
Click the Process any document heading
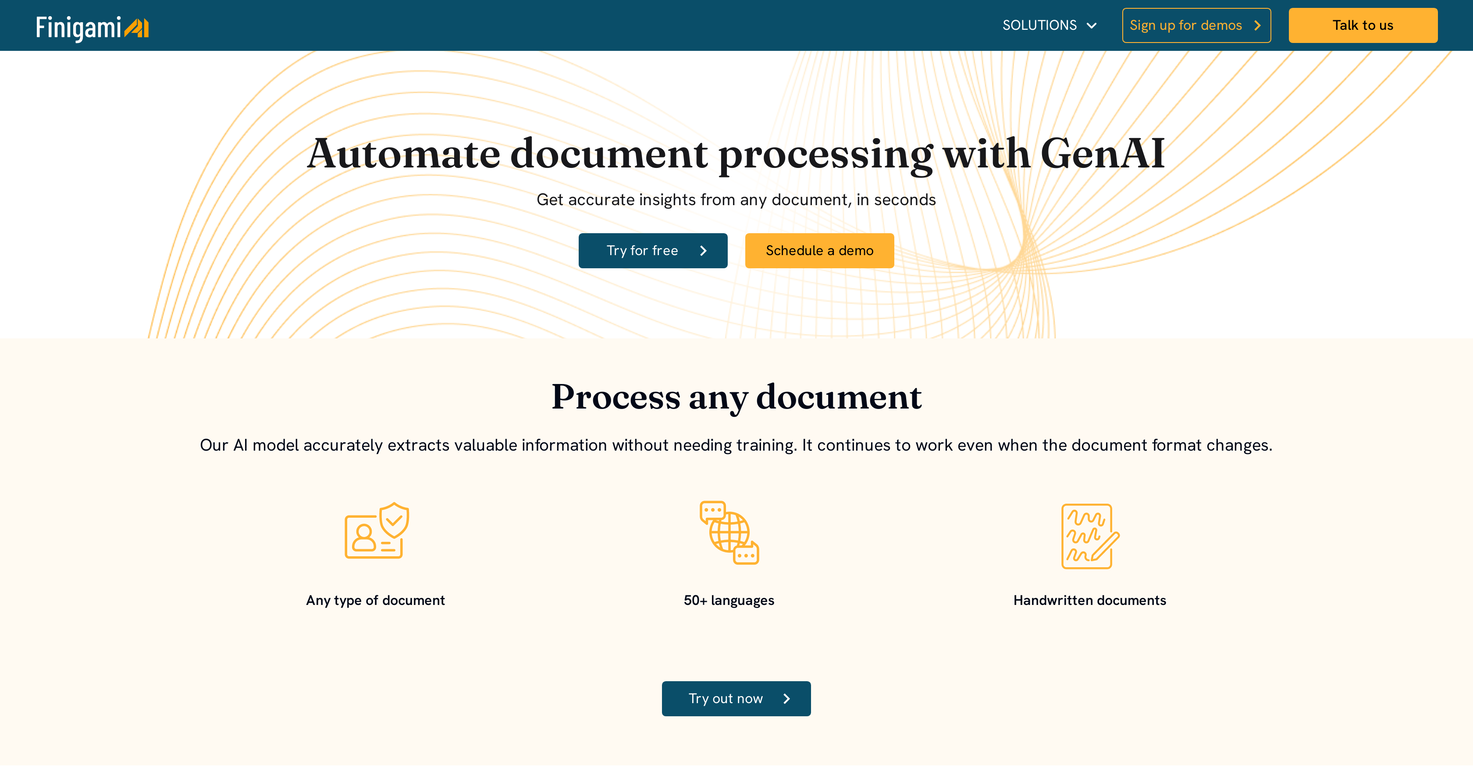pyautogui.click(x=736, y=397)
